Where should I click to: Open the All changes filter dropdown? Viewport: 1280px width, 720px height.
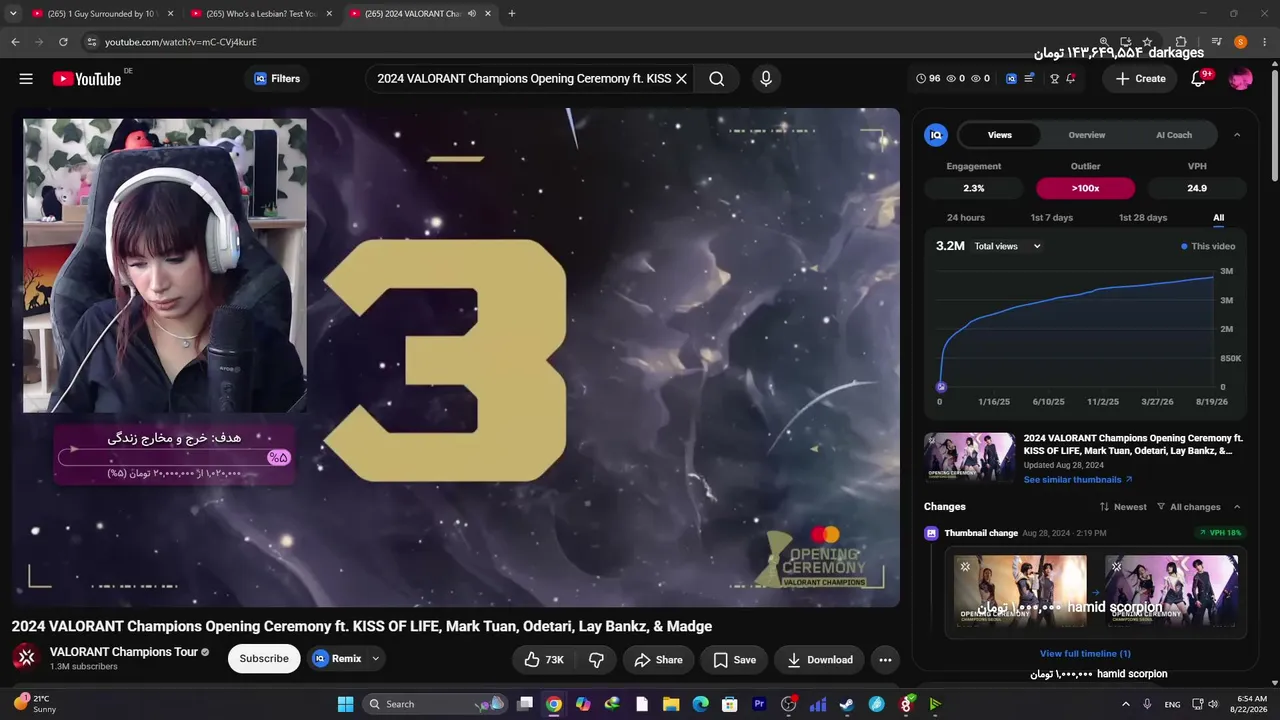(x=1189, y=507)
